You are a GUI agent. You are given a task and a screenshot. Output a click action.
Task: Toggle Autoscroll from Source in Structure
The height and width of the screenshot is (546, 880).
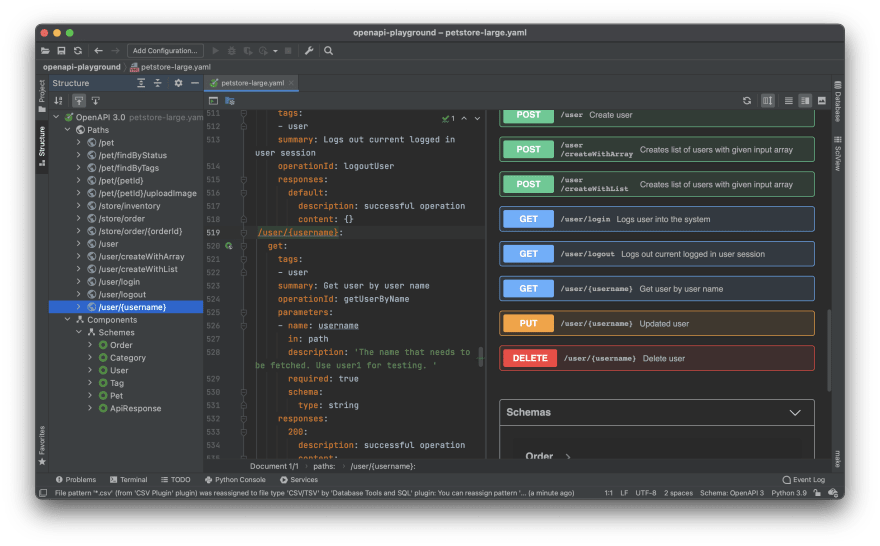(x=96, y=101)
